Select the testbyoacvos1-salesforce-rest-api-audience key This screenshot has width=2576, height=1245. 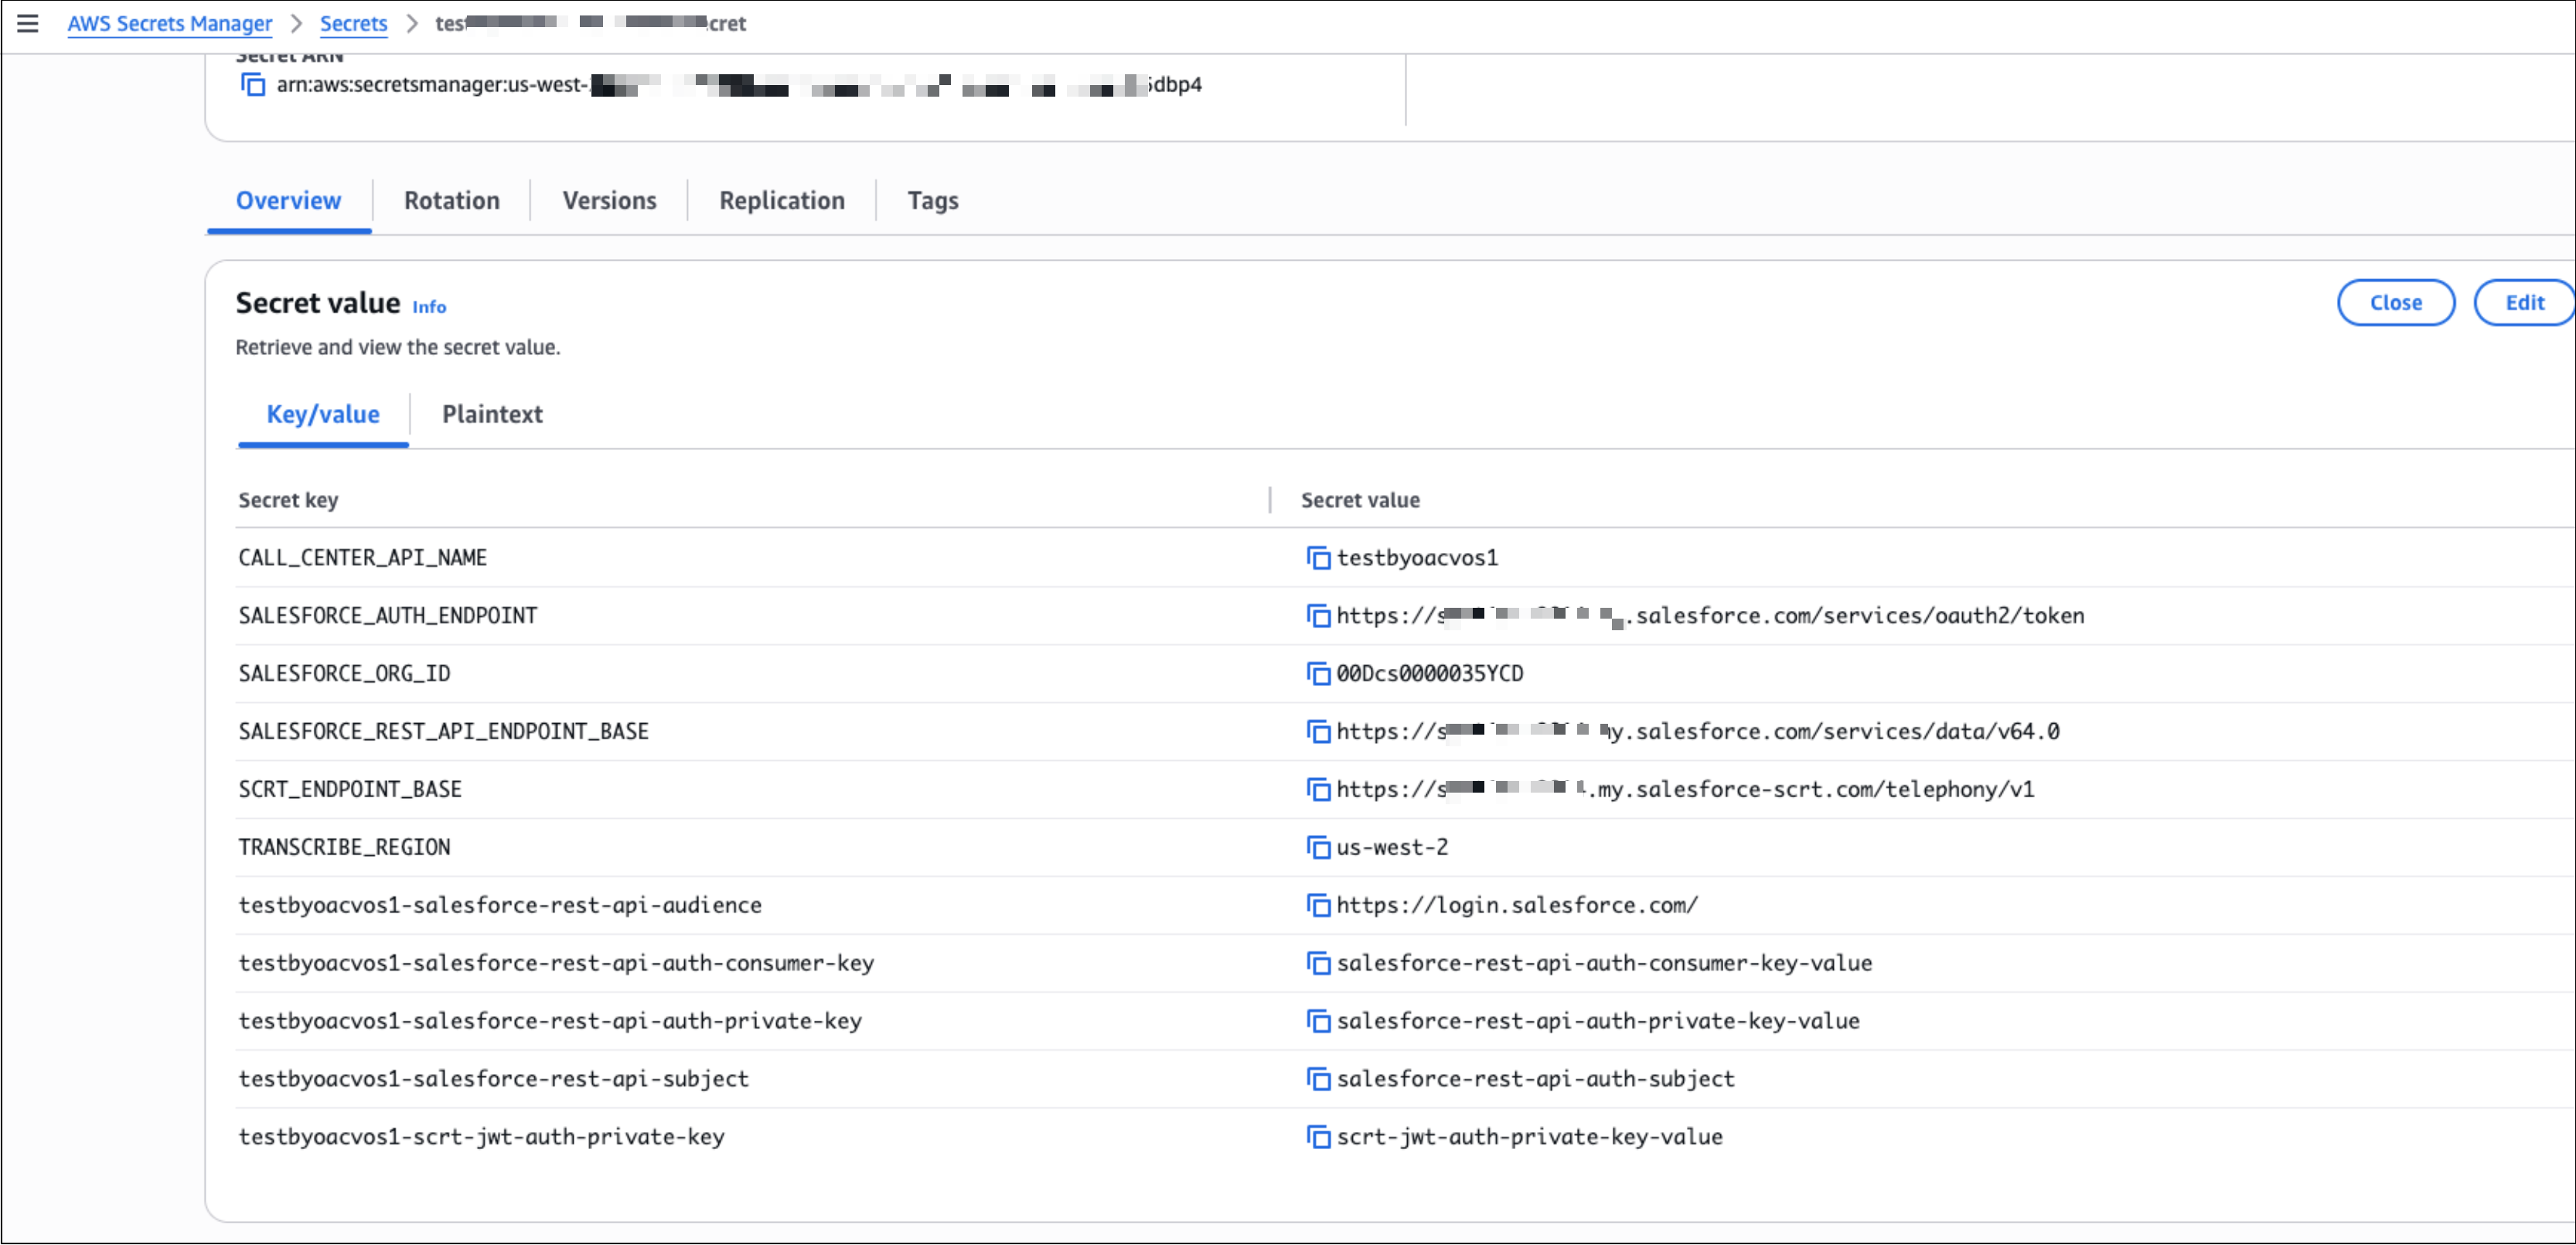500,906
